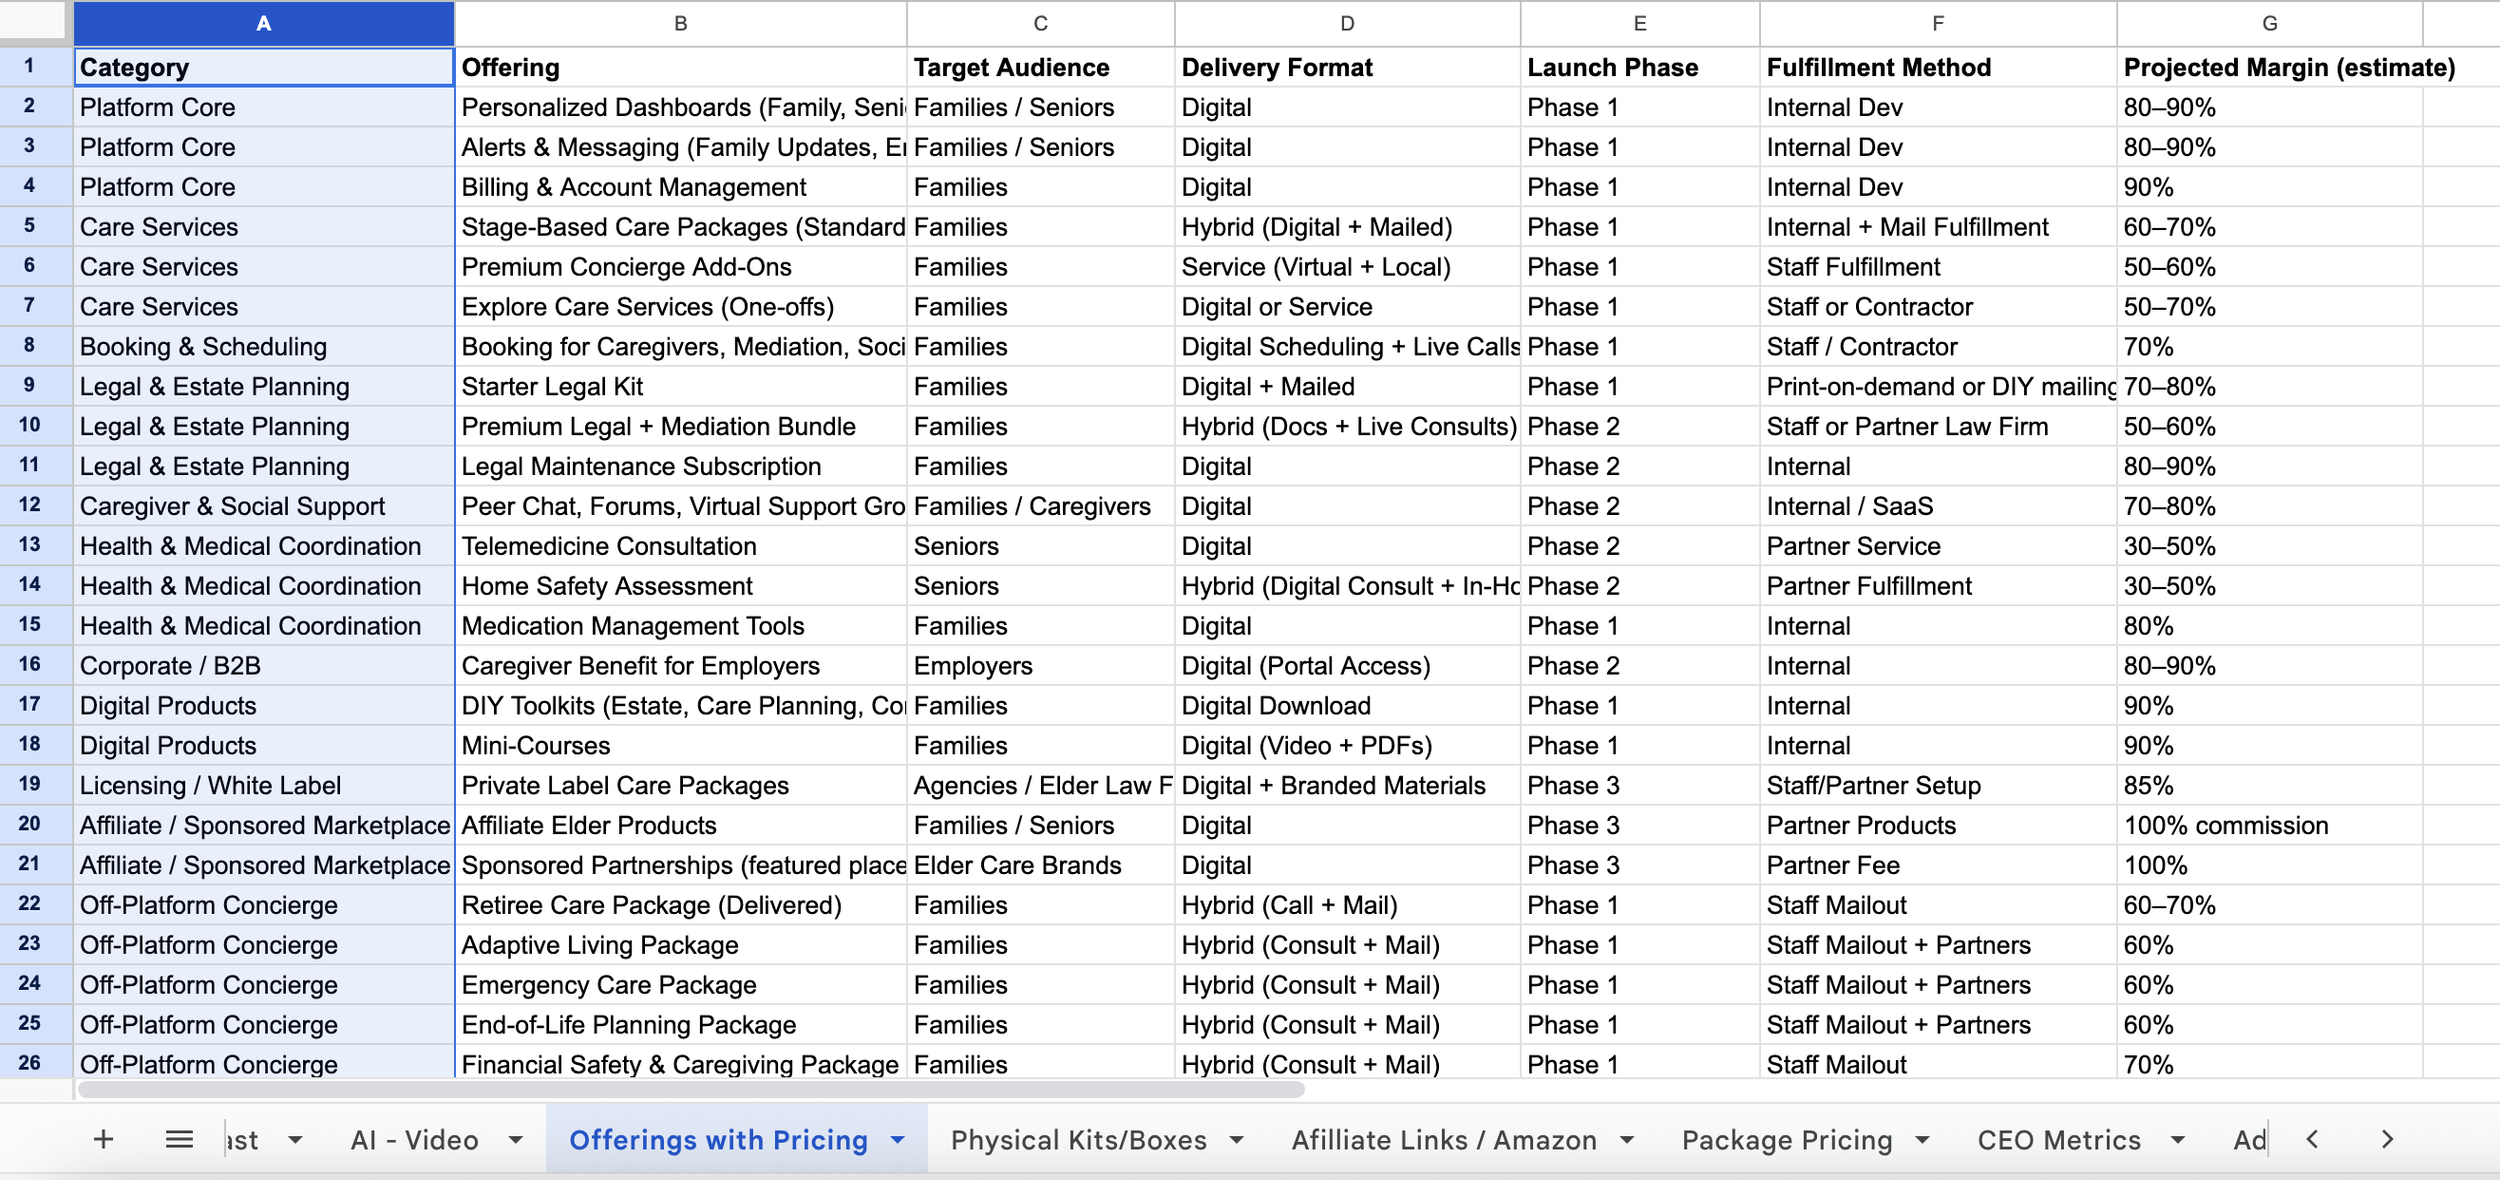2500x1180 pixels.
Task: Click the horizontal scrollbar thumb
Action: pos(690,1090)
